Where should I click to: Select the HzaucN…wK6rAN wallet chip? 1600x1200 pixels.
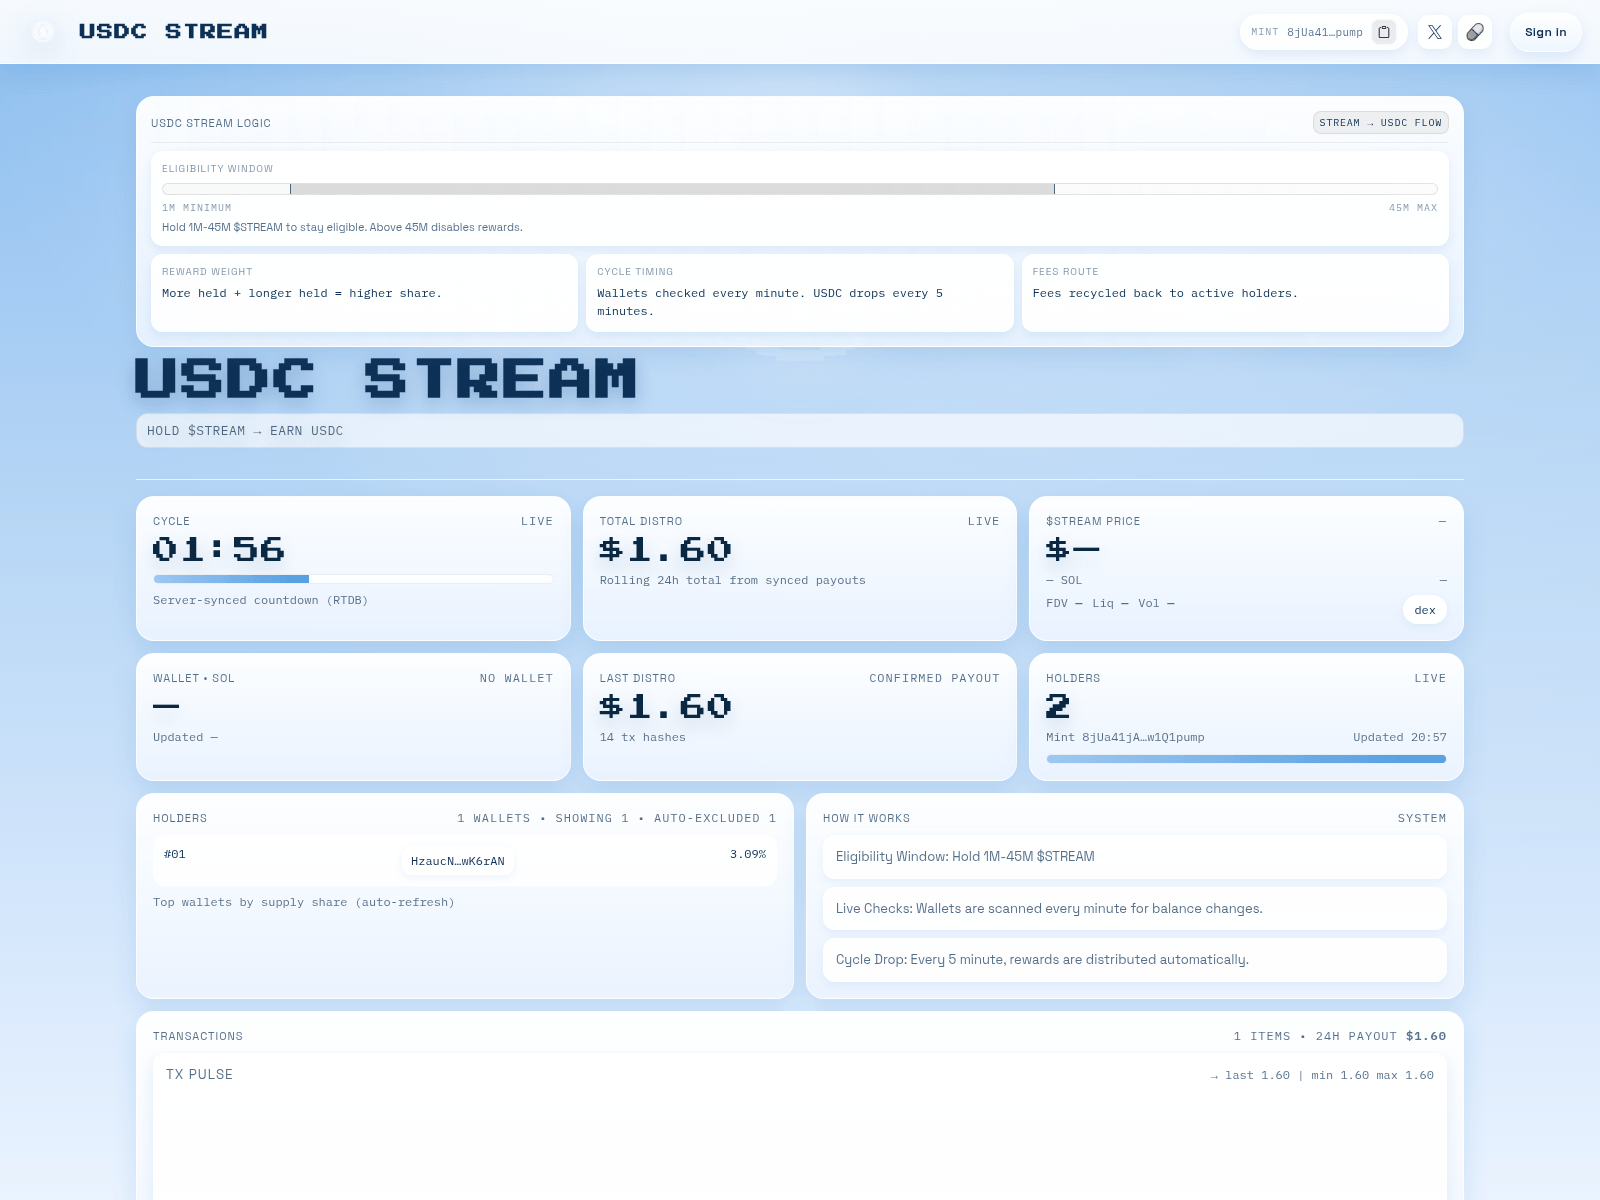pyautogui.click(x=458, y=861)
